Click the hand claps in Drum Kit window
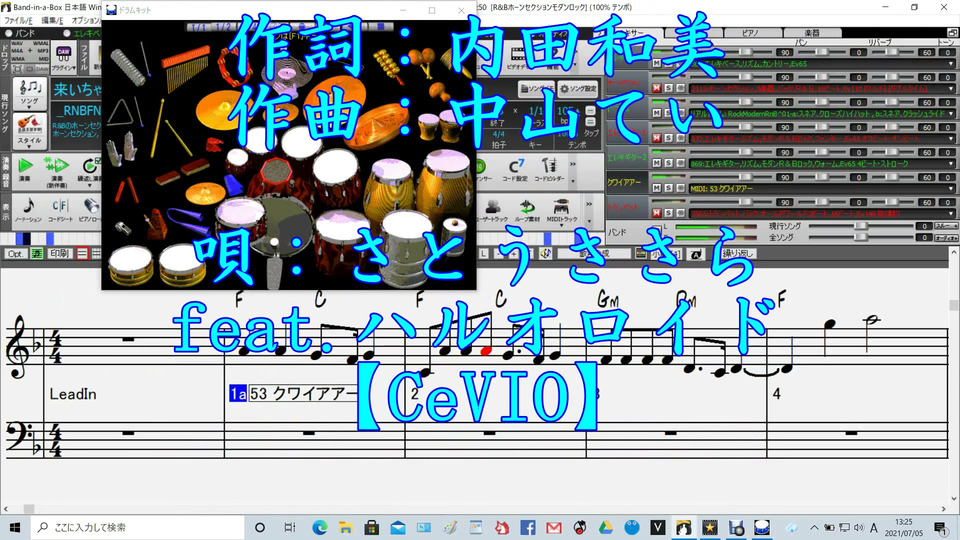Image resolution: width=960 pixels, height=540 pixels. tap(122, 149)
